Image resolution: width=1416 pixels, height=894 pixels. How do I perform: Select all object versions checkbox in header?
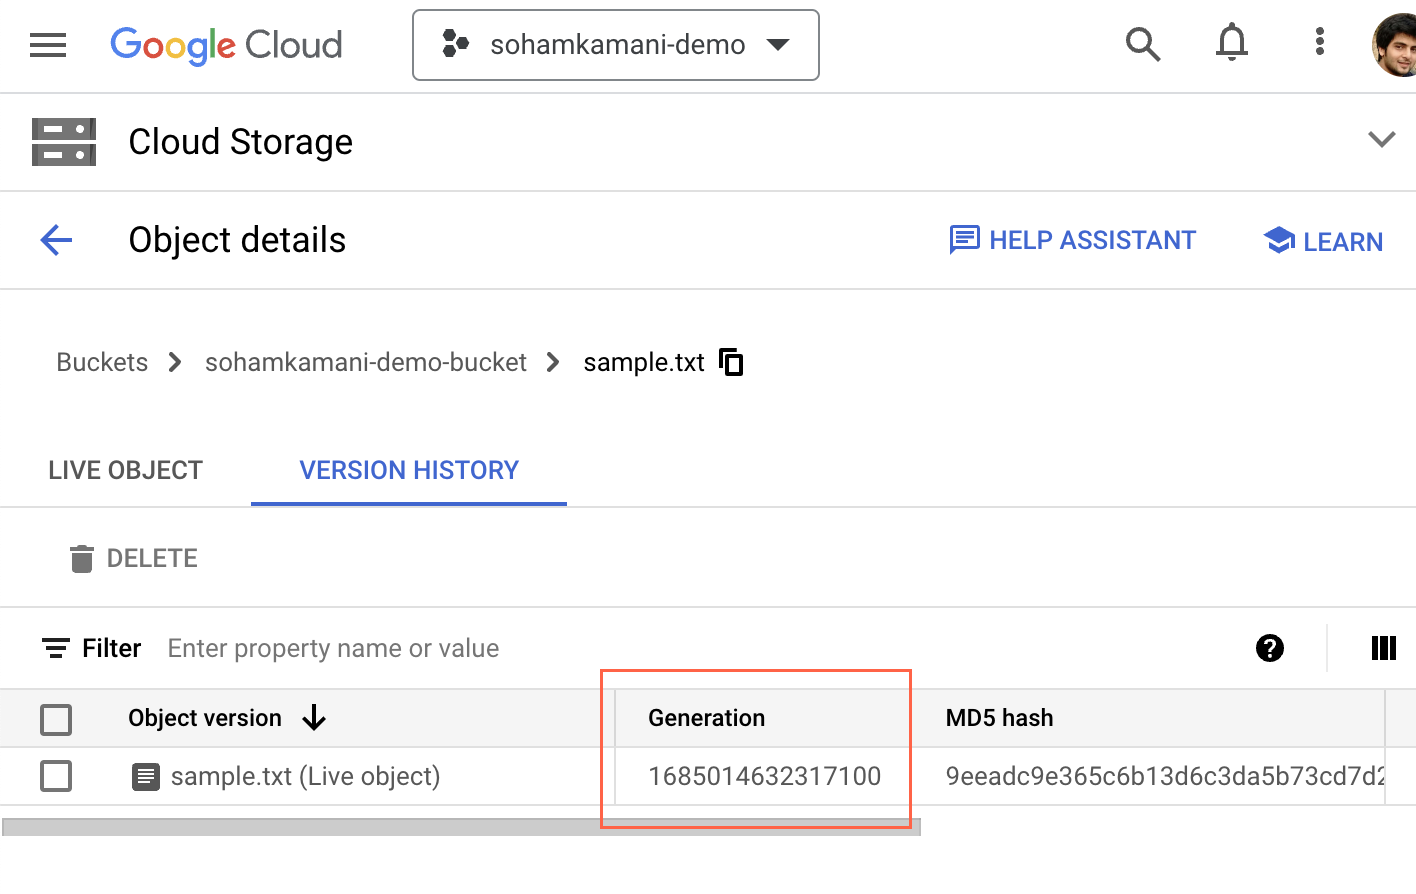(56, 719)
